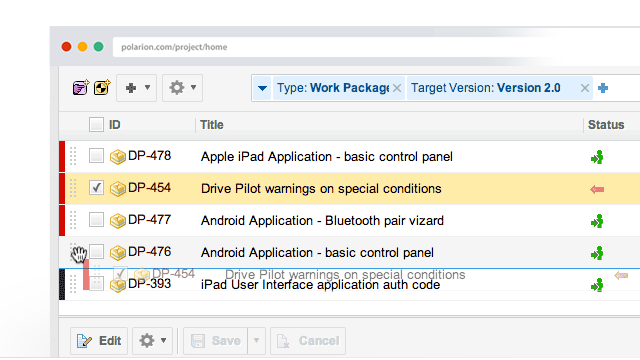Open ID DP-393
This screenshot has height=360, width=640.
[x=149, y=284]
